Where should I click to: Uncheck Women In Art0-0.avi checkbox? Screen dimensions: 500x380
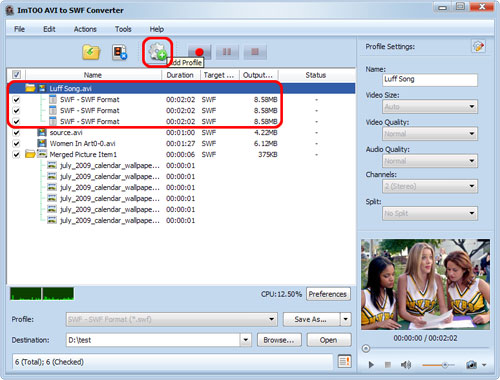(16, 143)
